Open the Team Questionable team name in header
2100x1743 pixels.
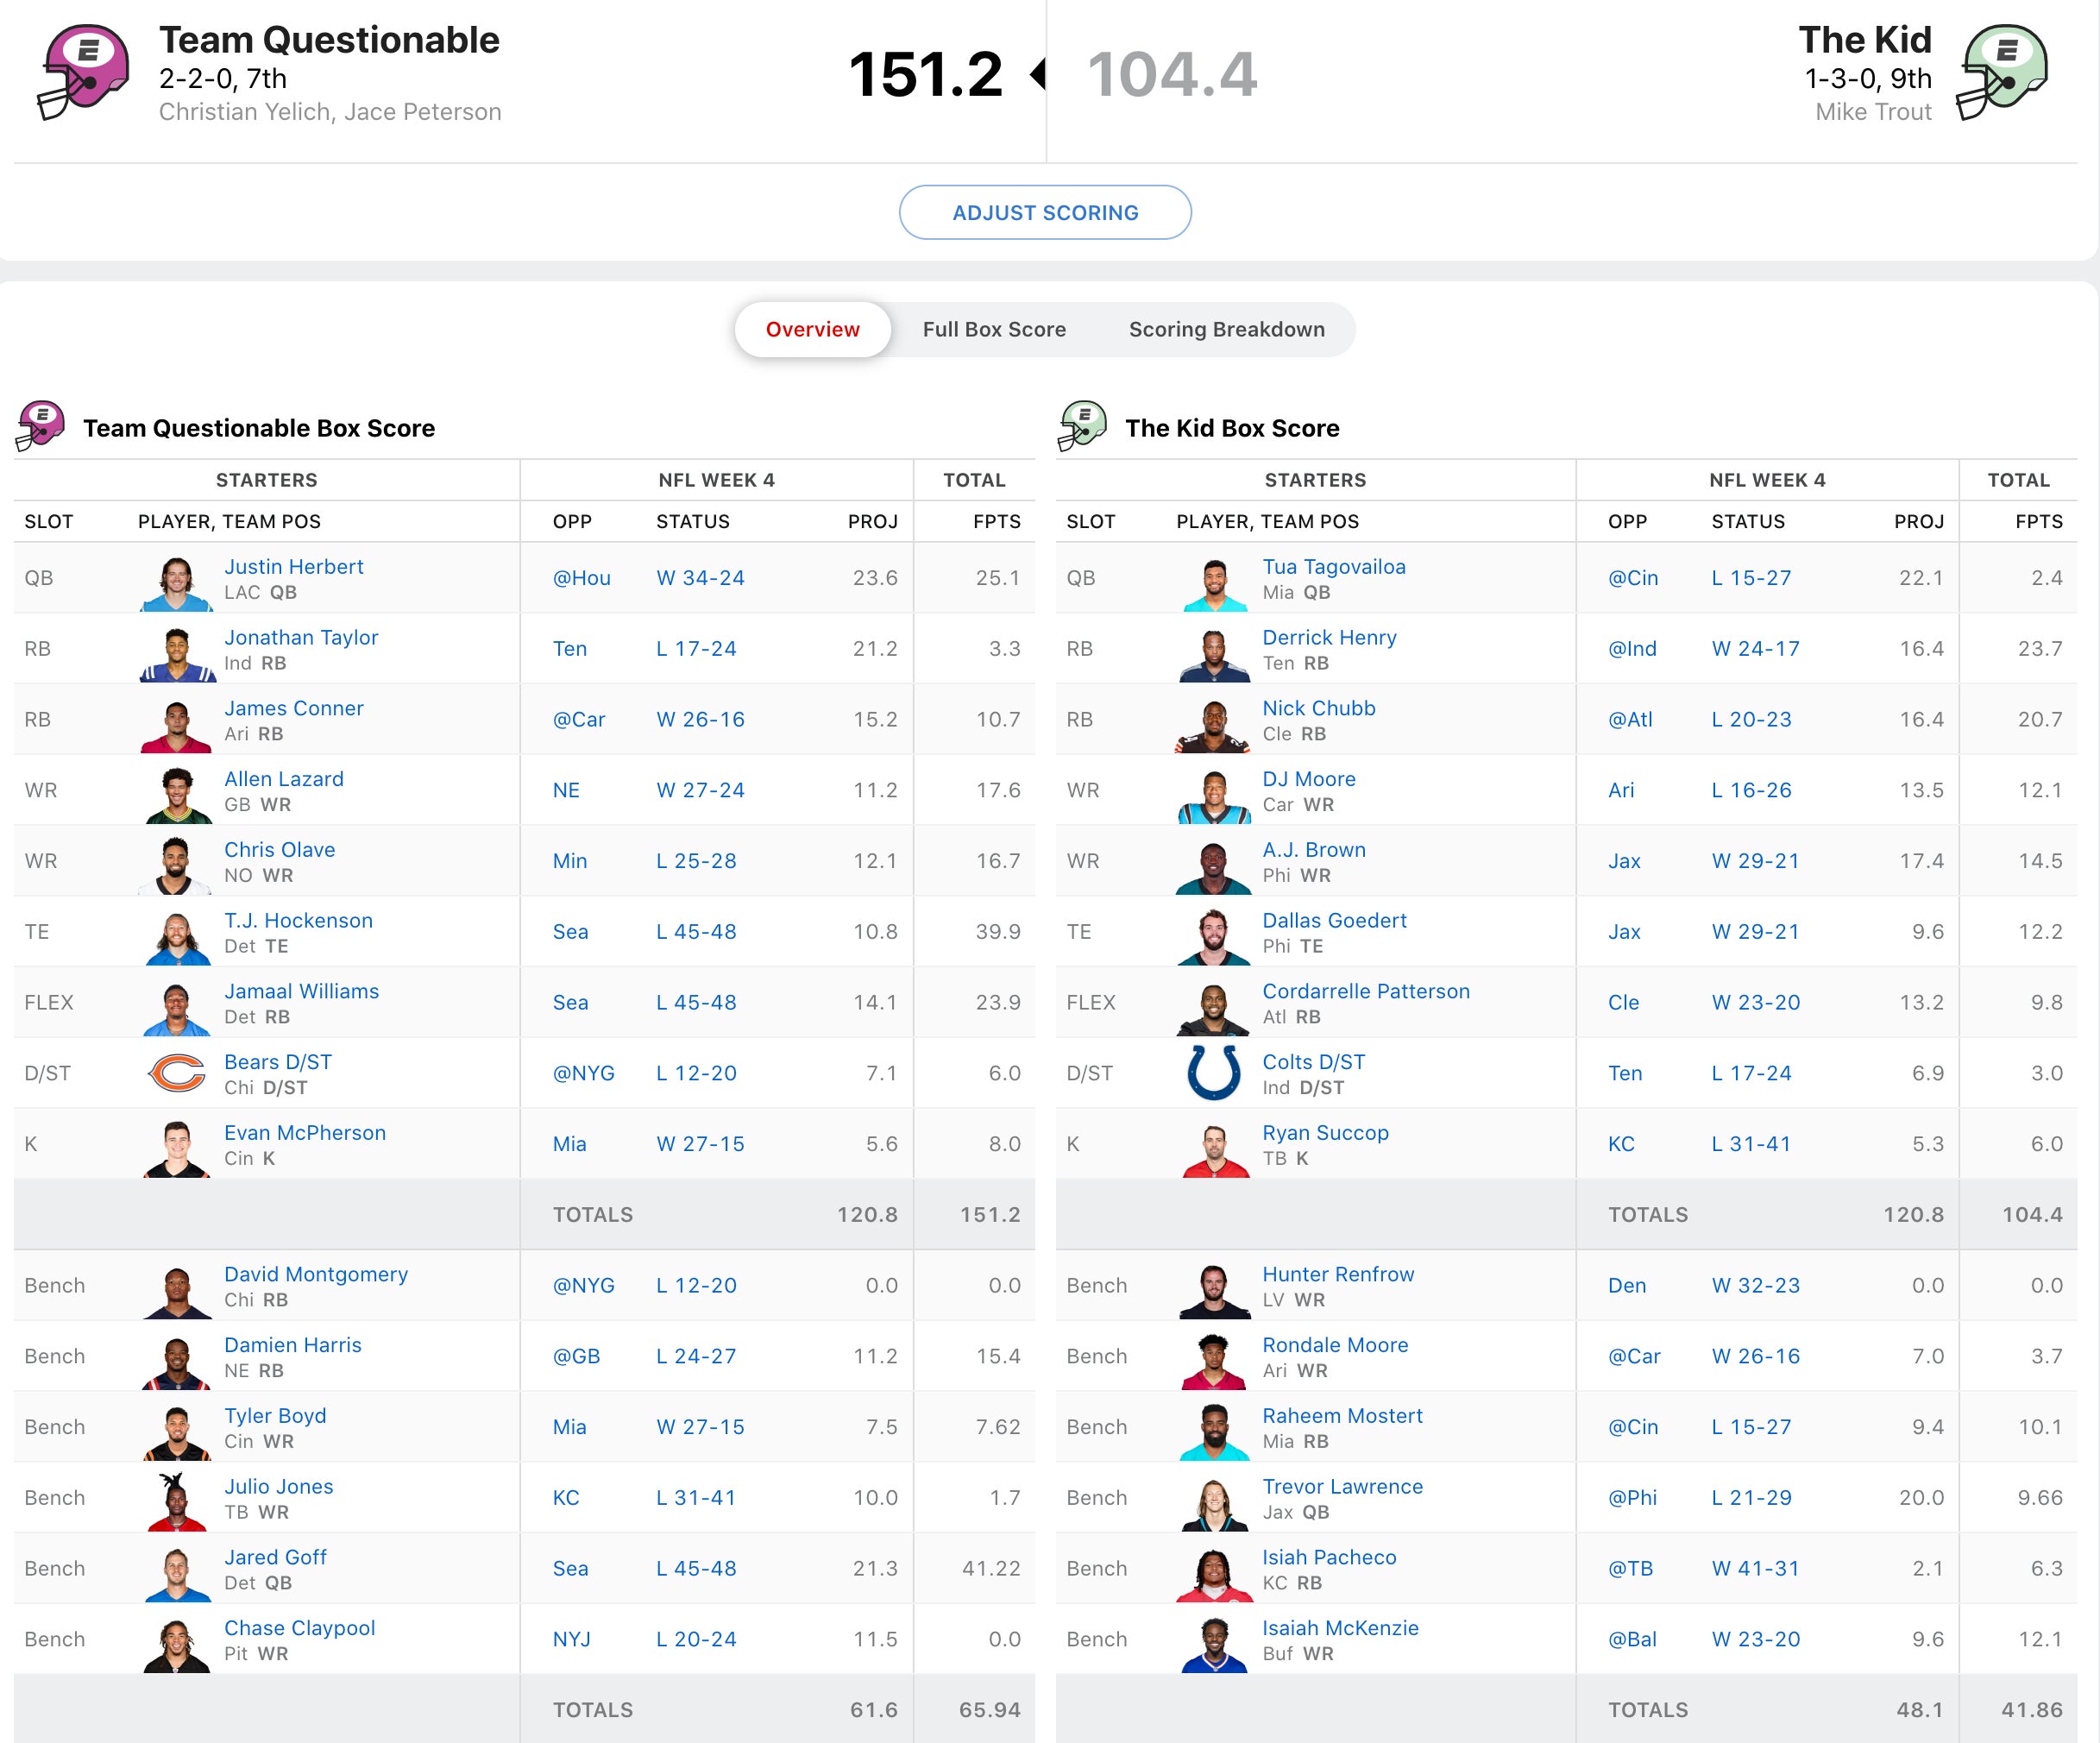pos(329,40)
